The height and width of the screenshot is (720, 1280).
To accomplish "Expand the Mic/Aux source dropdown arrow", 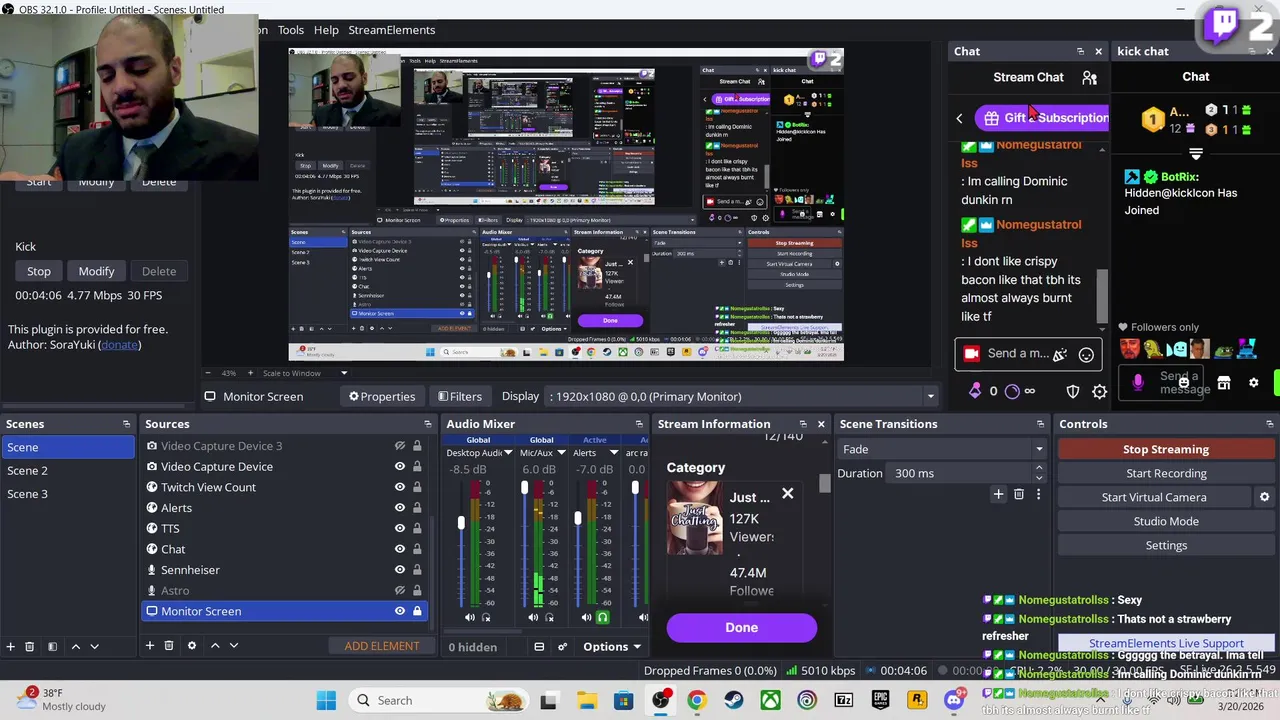I will pyautogui.click(x=561, y=453).
